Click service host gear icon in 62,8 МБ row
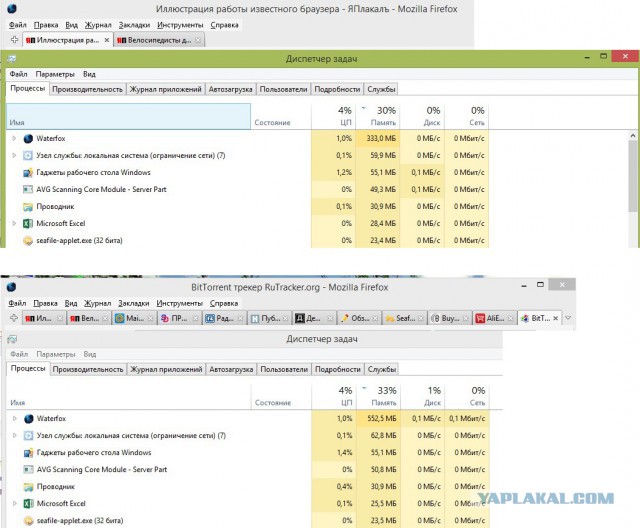The width and height of the screenshot is (640, 528). click(x=28, y=435)
